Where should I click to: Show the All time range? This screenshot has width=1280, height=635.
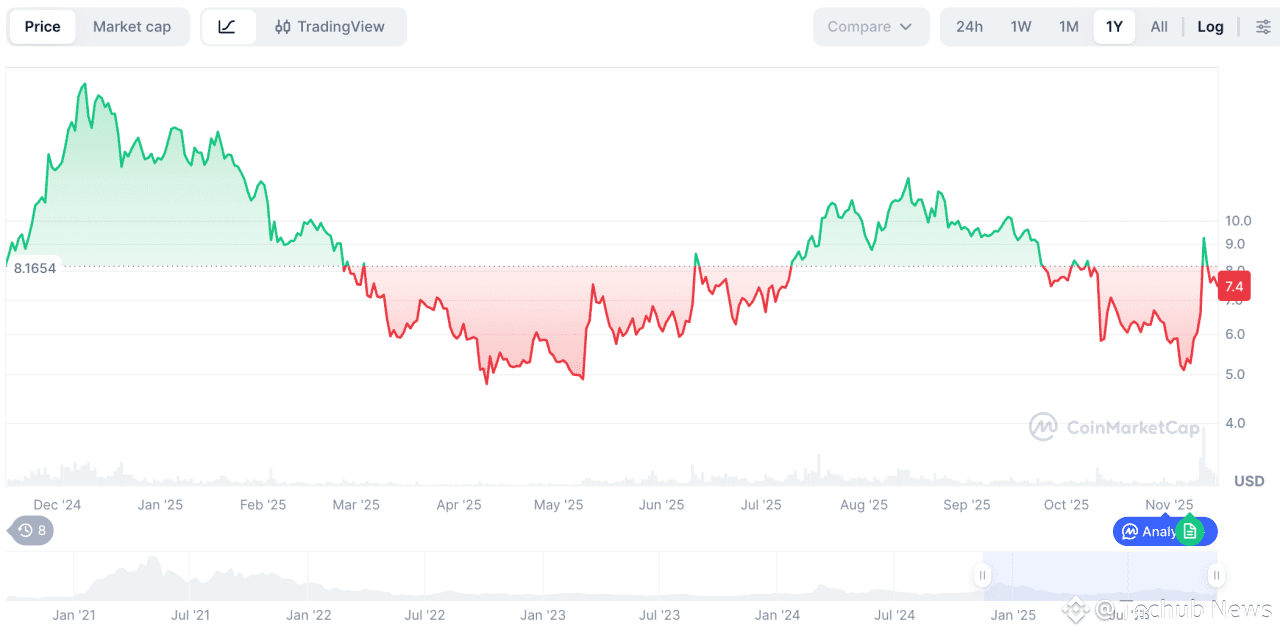coord(1159,27)
